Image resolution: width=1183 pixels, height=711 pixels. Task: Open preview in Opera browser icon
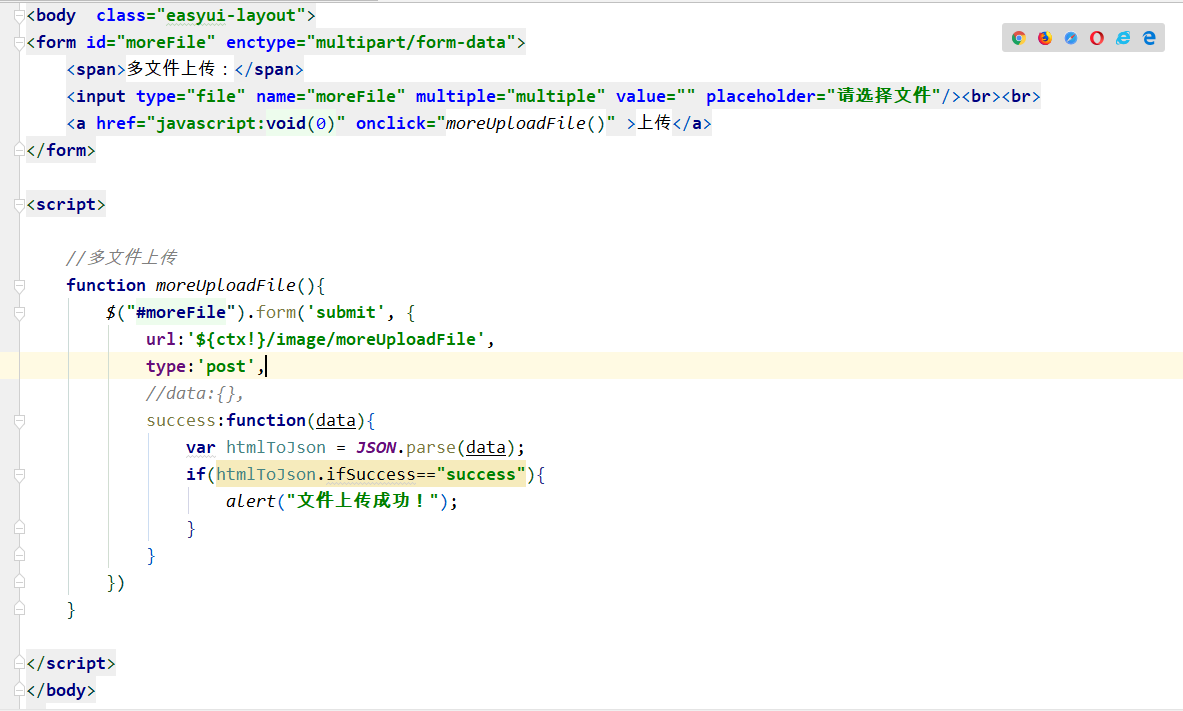[1097, 38]
